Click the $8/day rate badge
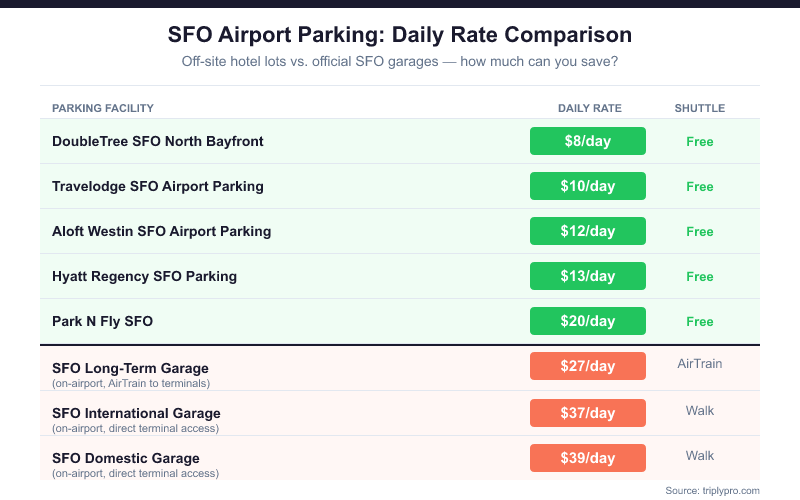 587,141
